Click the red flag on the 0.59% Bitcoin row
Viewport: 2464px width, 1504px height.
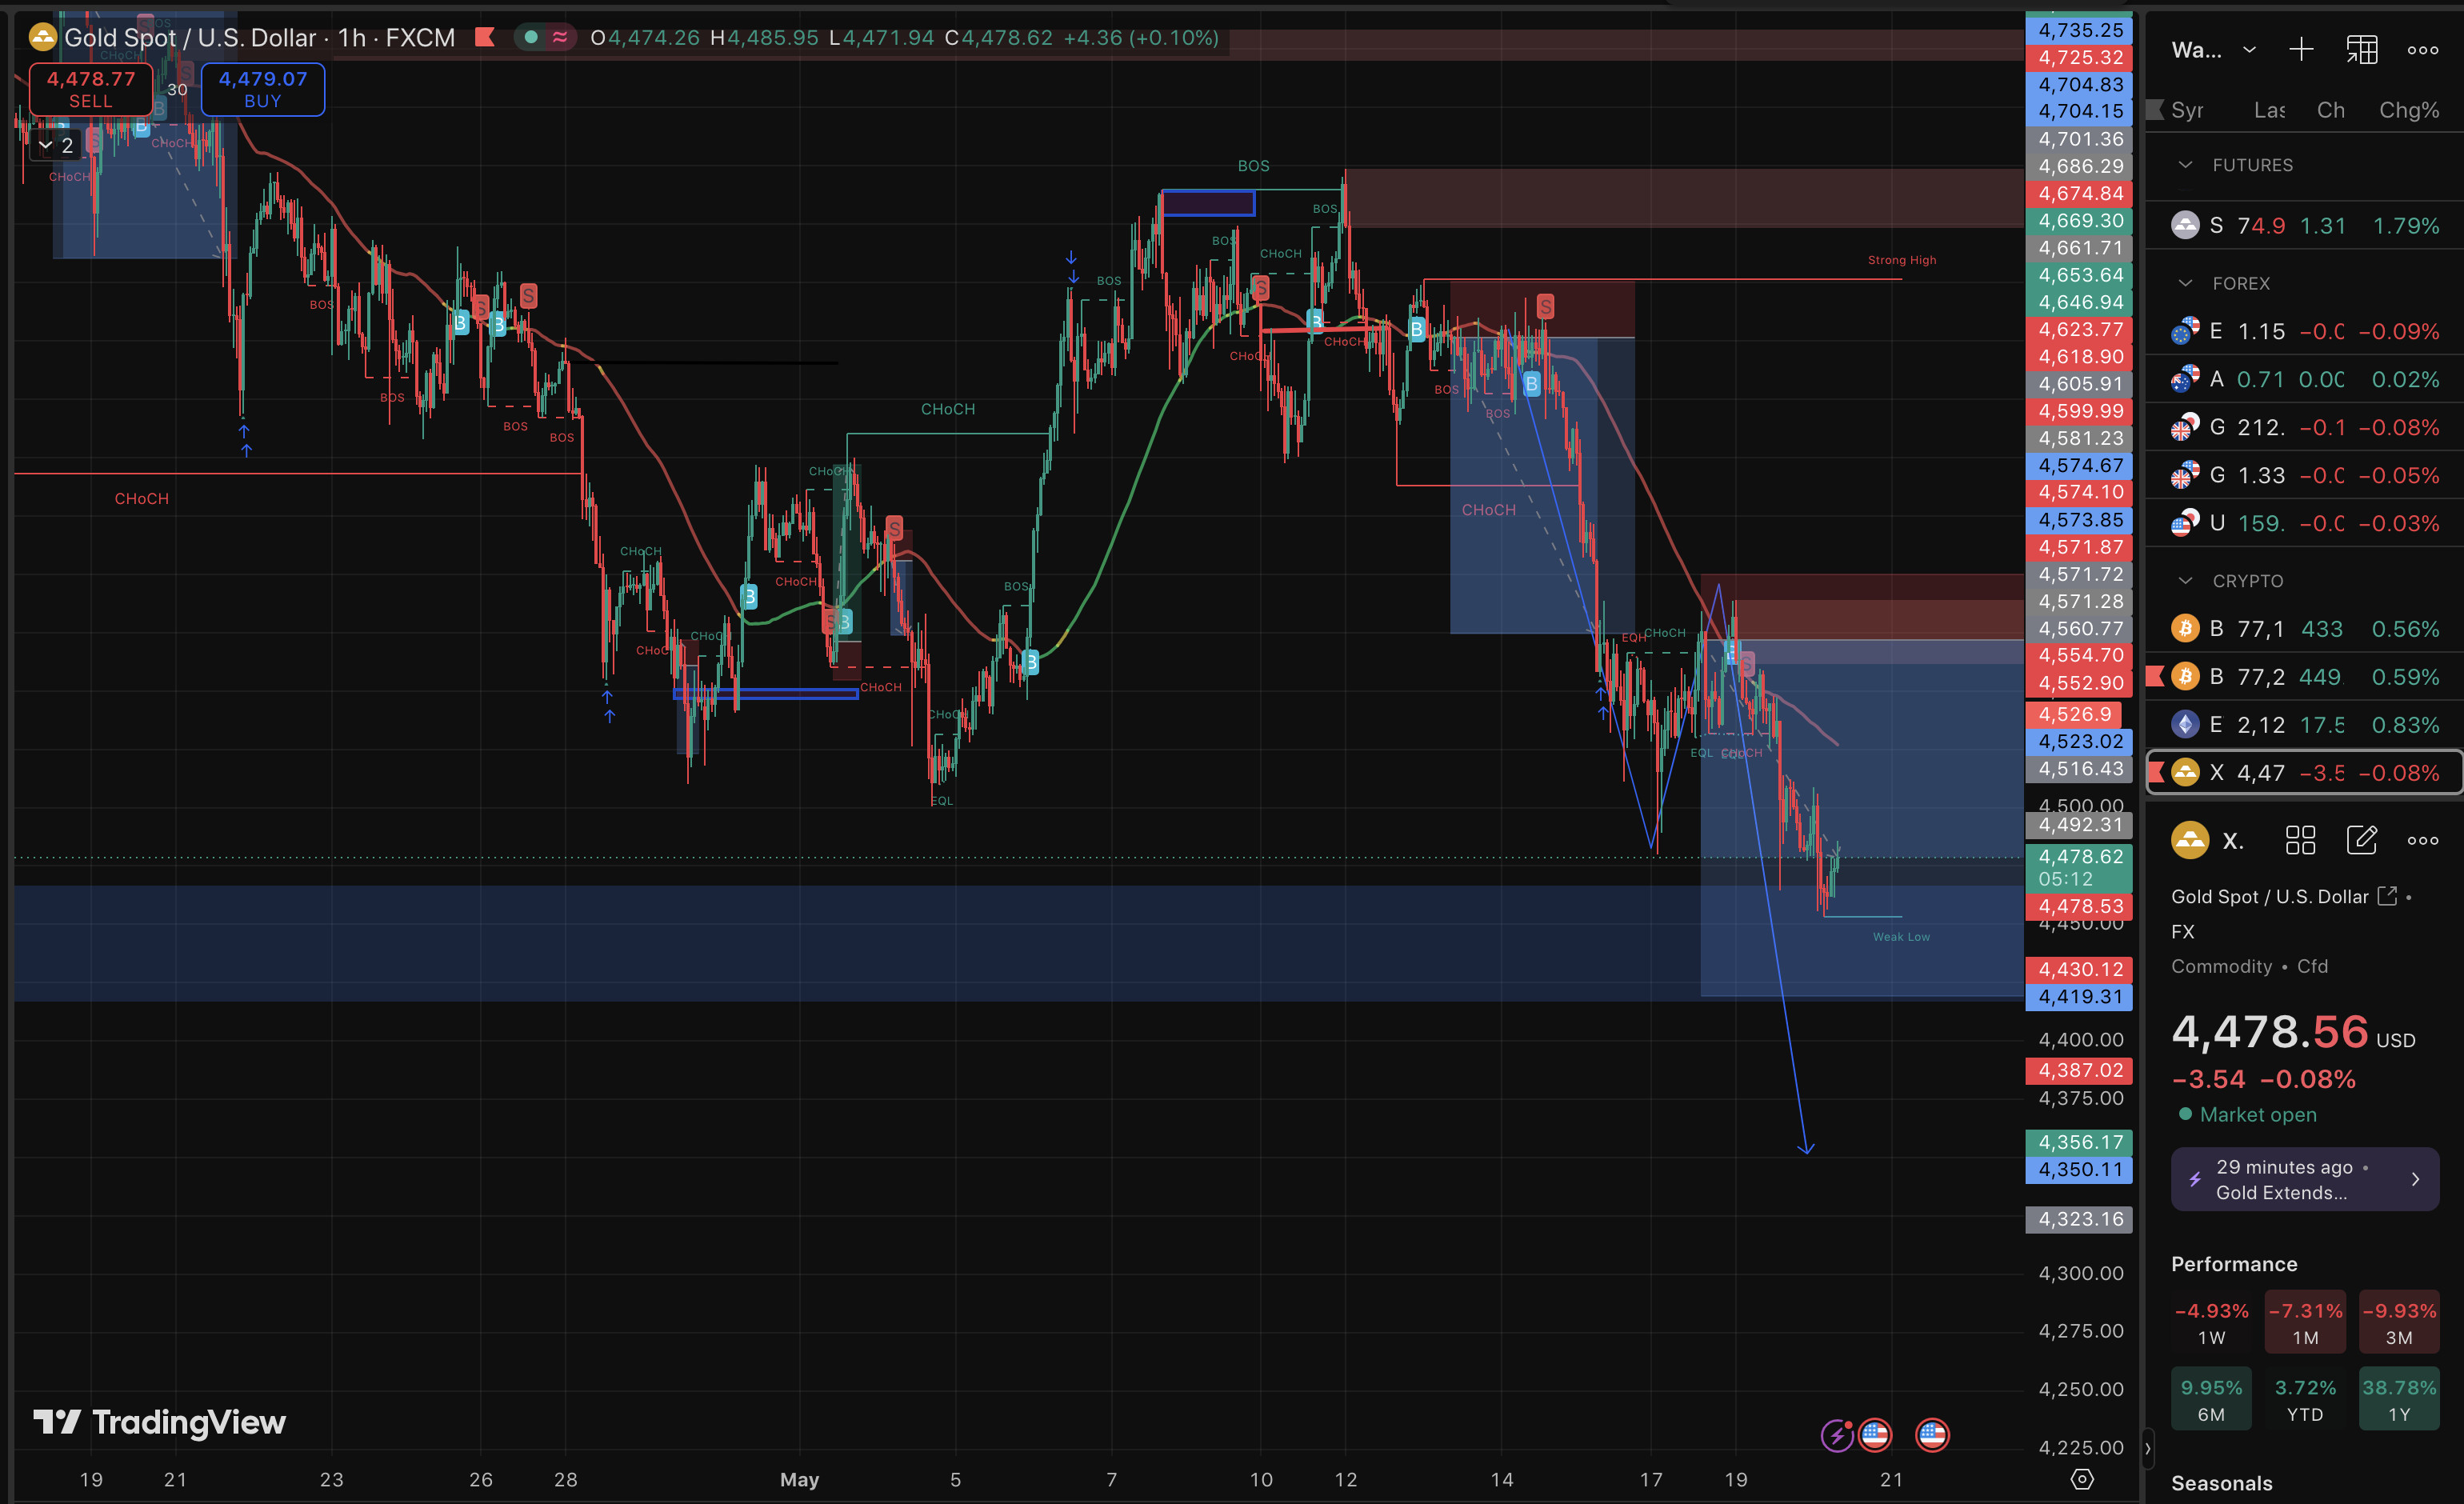[2155, 677]
